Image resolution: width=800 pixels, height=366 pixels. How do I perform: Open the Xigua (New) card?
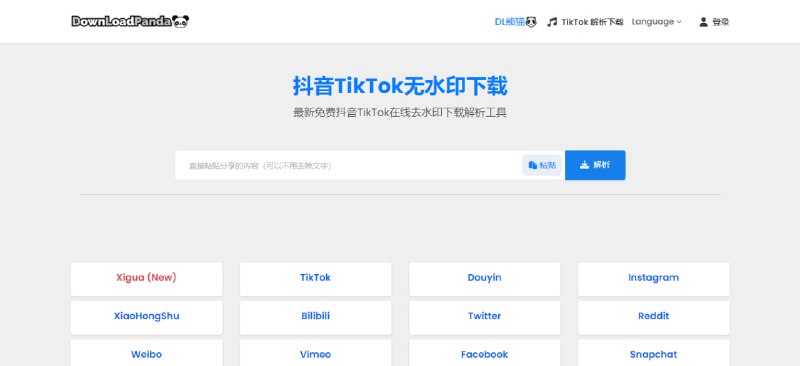click(146, 279)
